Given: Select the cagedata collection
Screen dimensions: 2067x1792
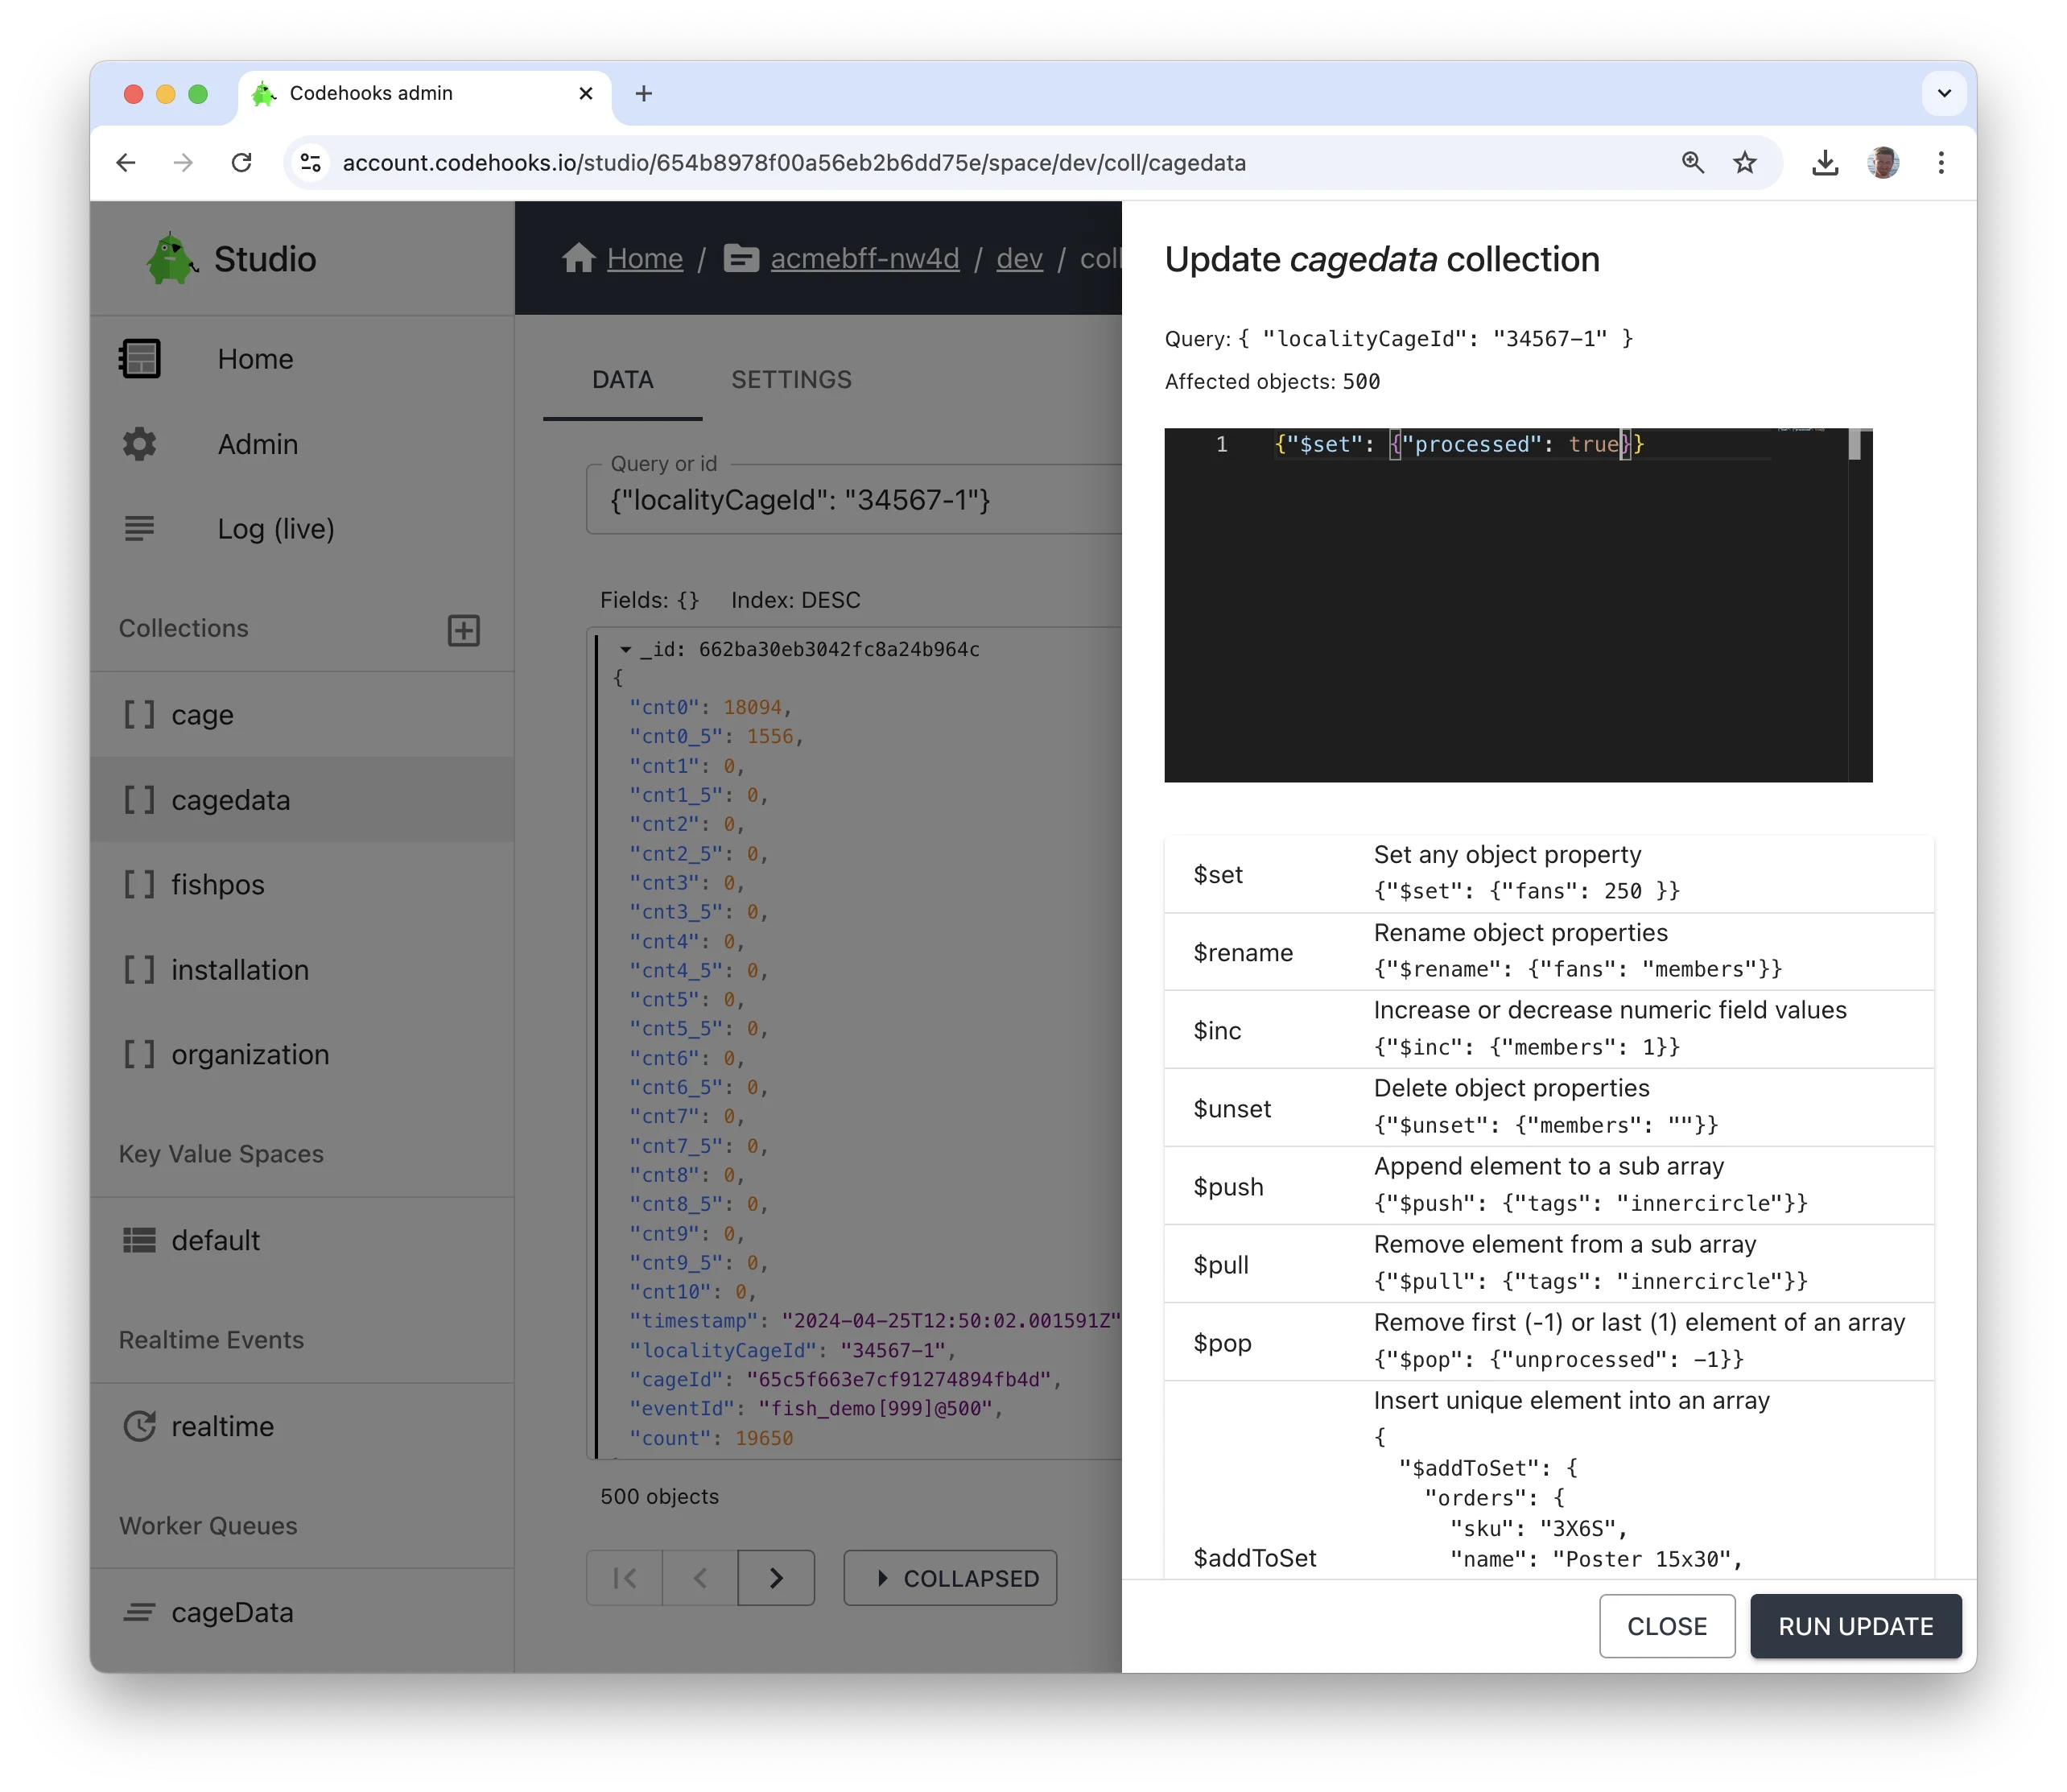Looking at the screenshot, I should point(302,799).
